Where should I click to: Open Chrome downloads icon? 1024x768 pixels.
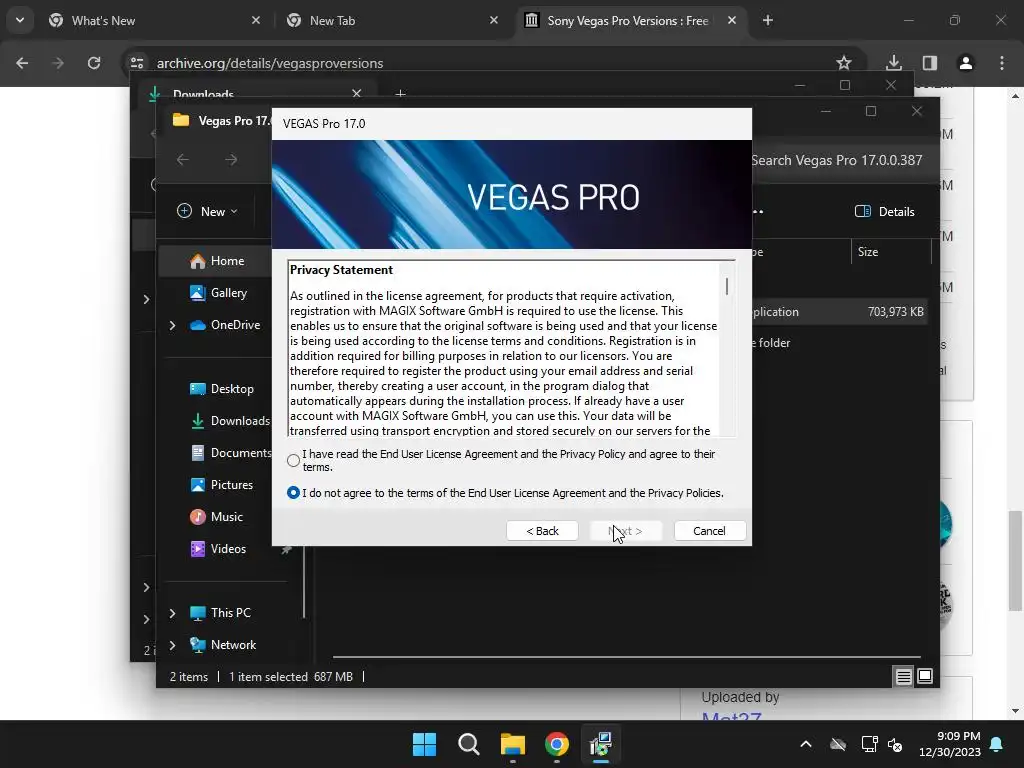pyautogui.click(x=894, y=63)
